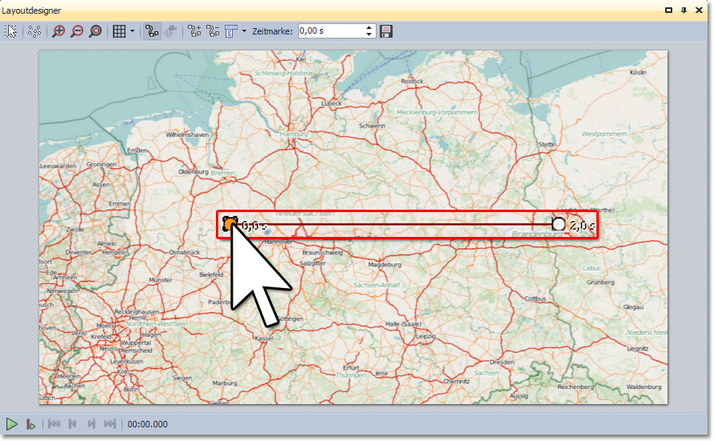
Task: Reset zoom to fit view
Action: point(96,31)
